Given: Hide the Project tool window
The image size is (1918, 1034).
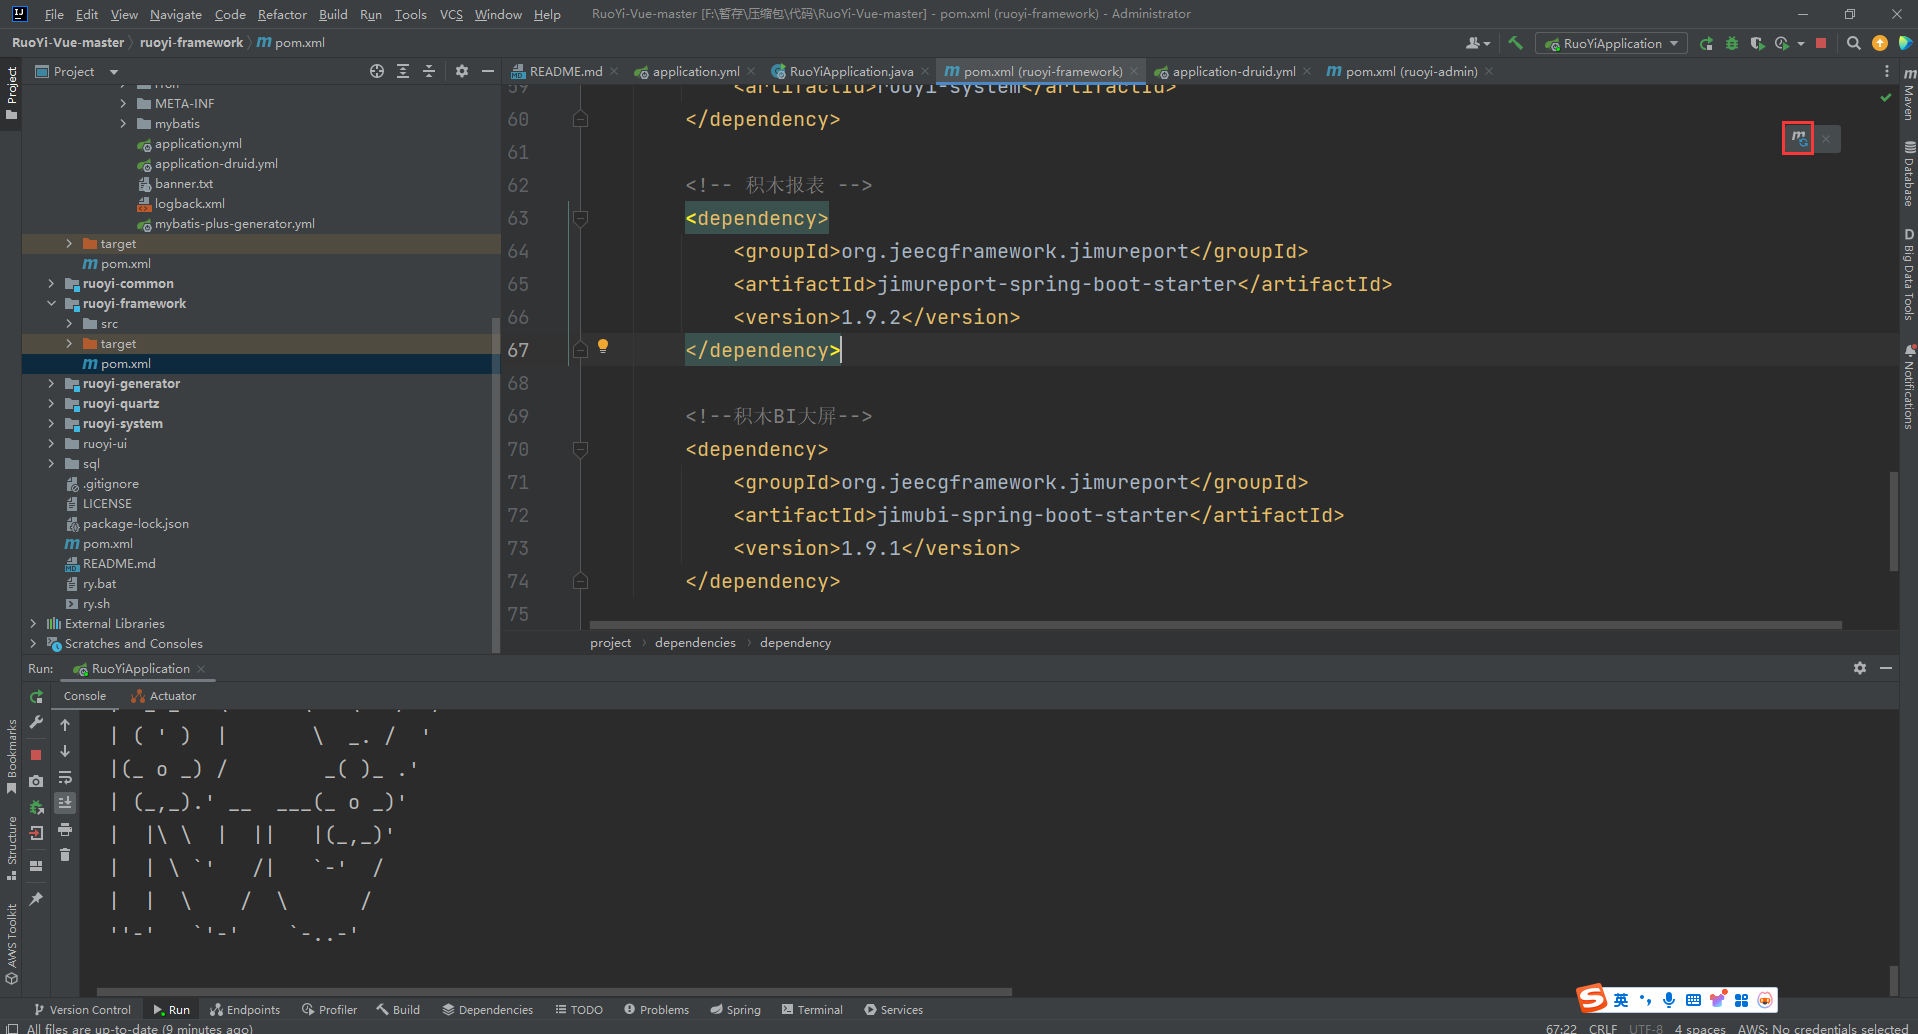Looking at the screenshot, I should [x=488, y=71].
